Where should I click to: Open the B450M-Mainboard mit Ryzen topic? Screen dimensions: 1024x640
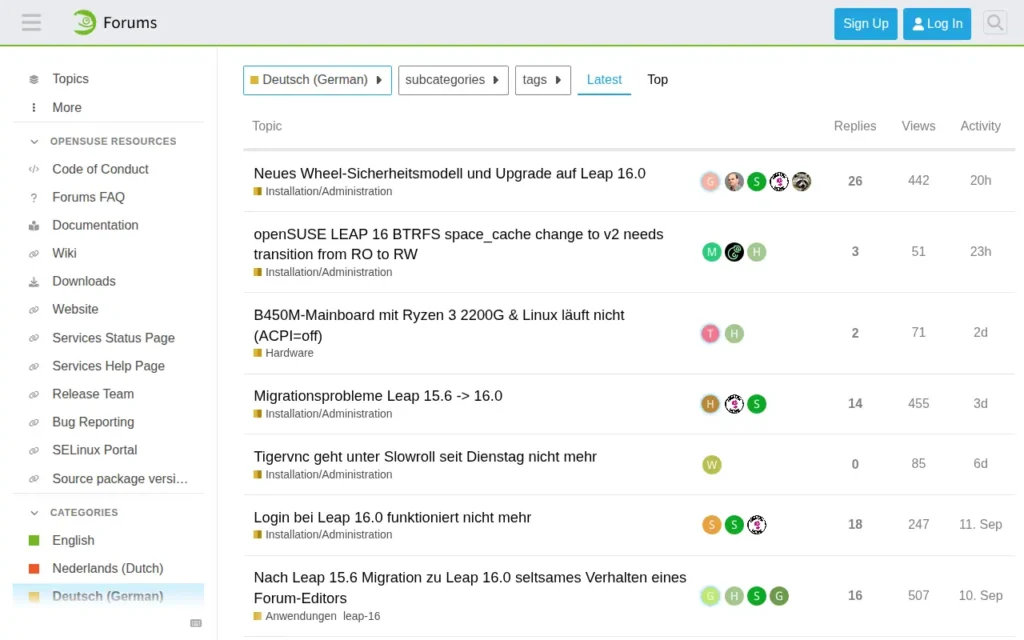click(439, 325)
